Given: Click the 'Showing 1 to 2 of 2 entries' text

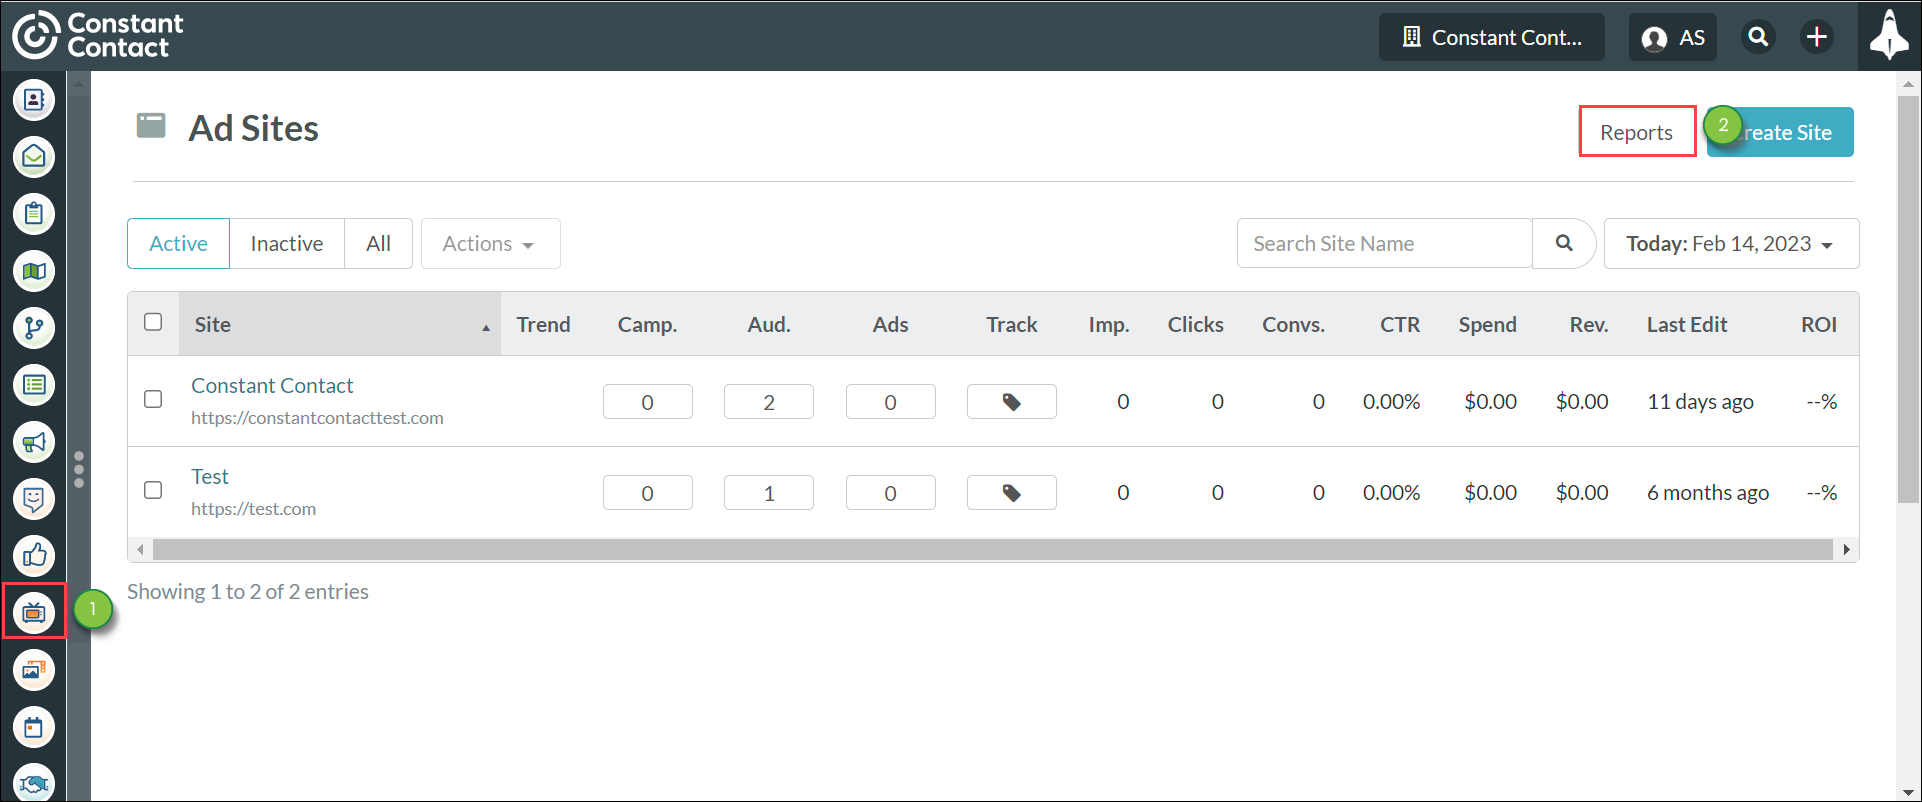Looking at the screenshot, I should click(x=248, y=592).
